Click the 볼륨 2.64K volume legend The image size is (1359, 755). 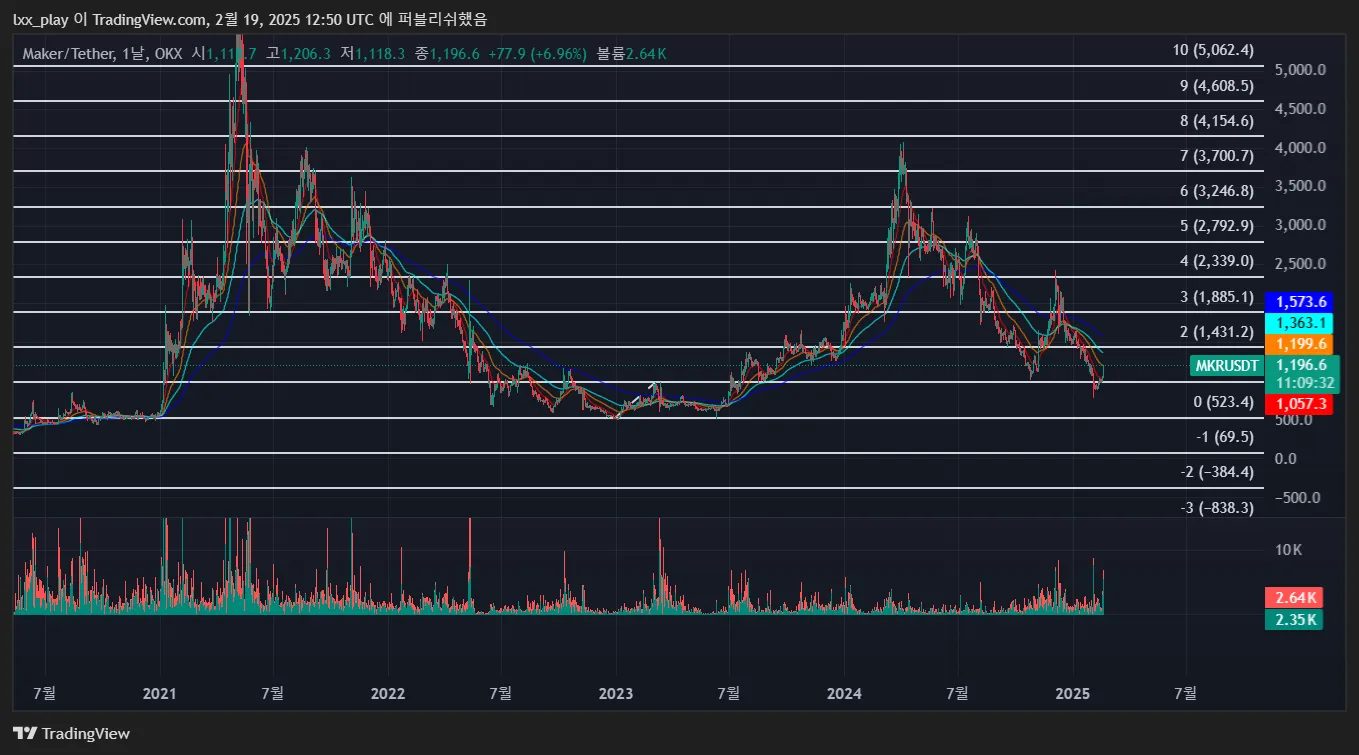click(631, 54)
